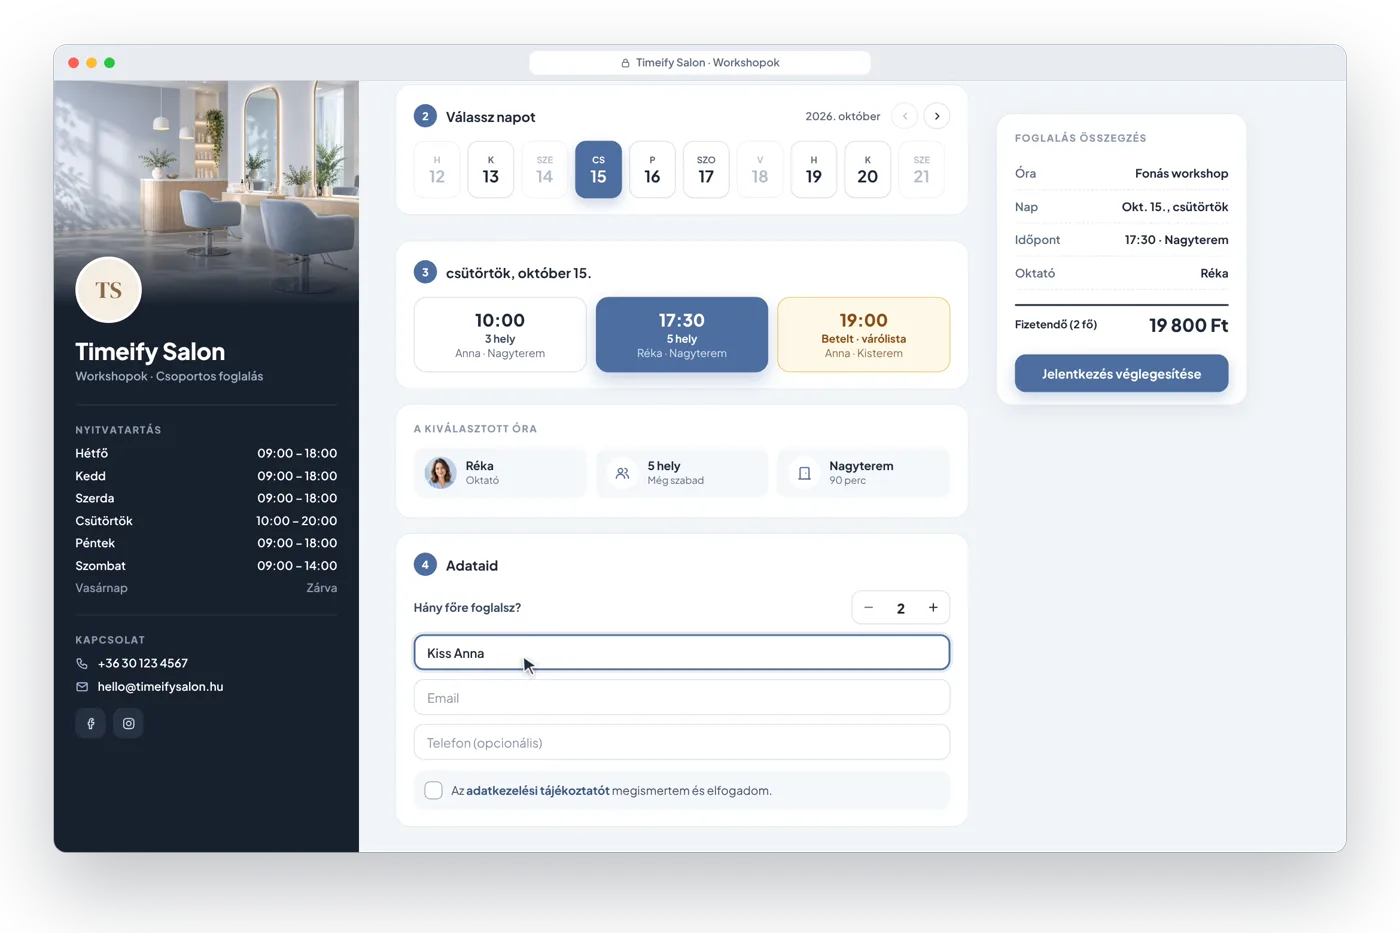Click the room icon in the Nagyterem card
Screen dimensions: 1400x933
(804, 473)
